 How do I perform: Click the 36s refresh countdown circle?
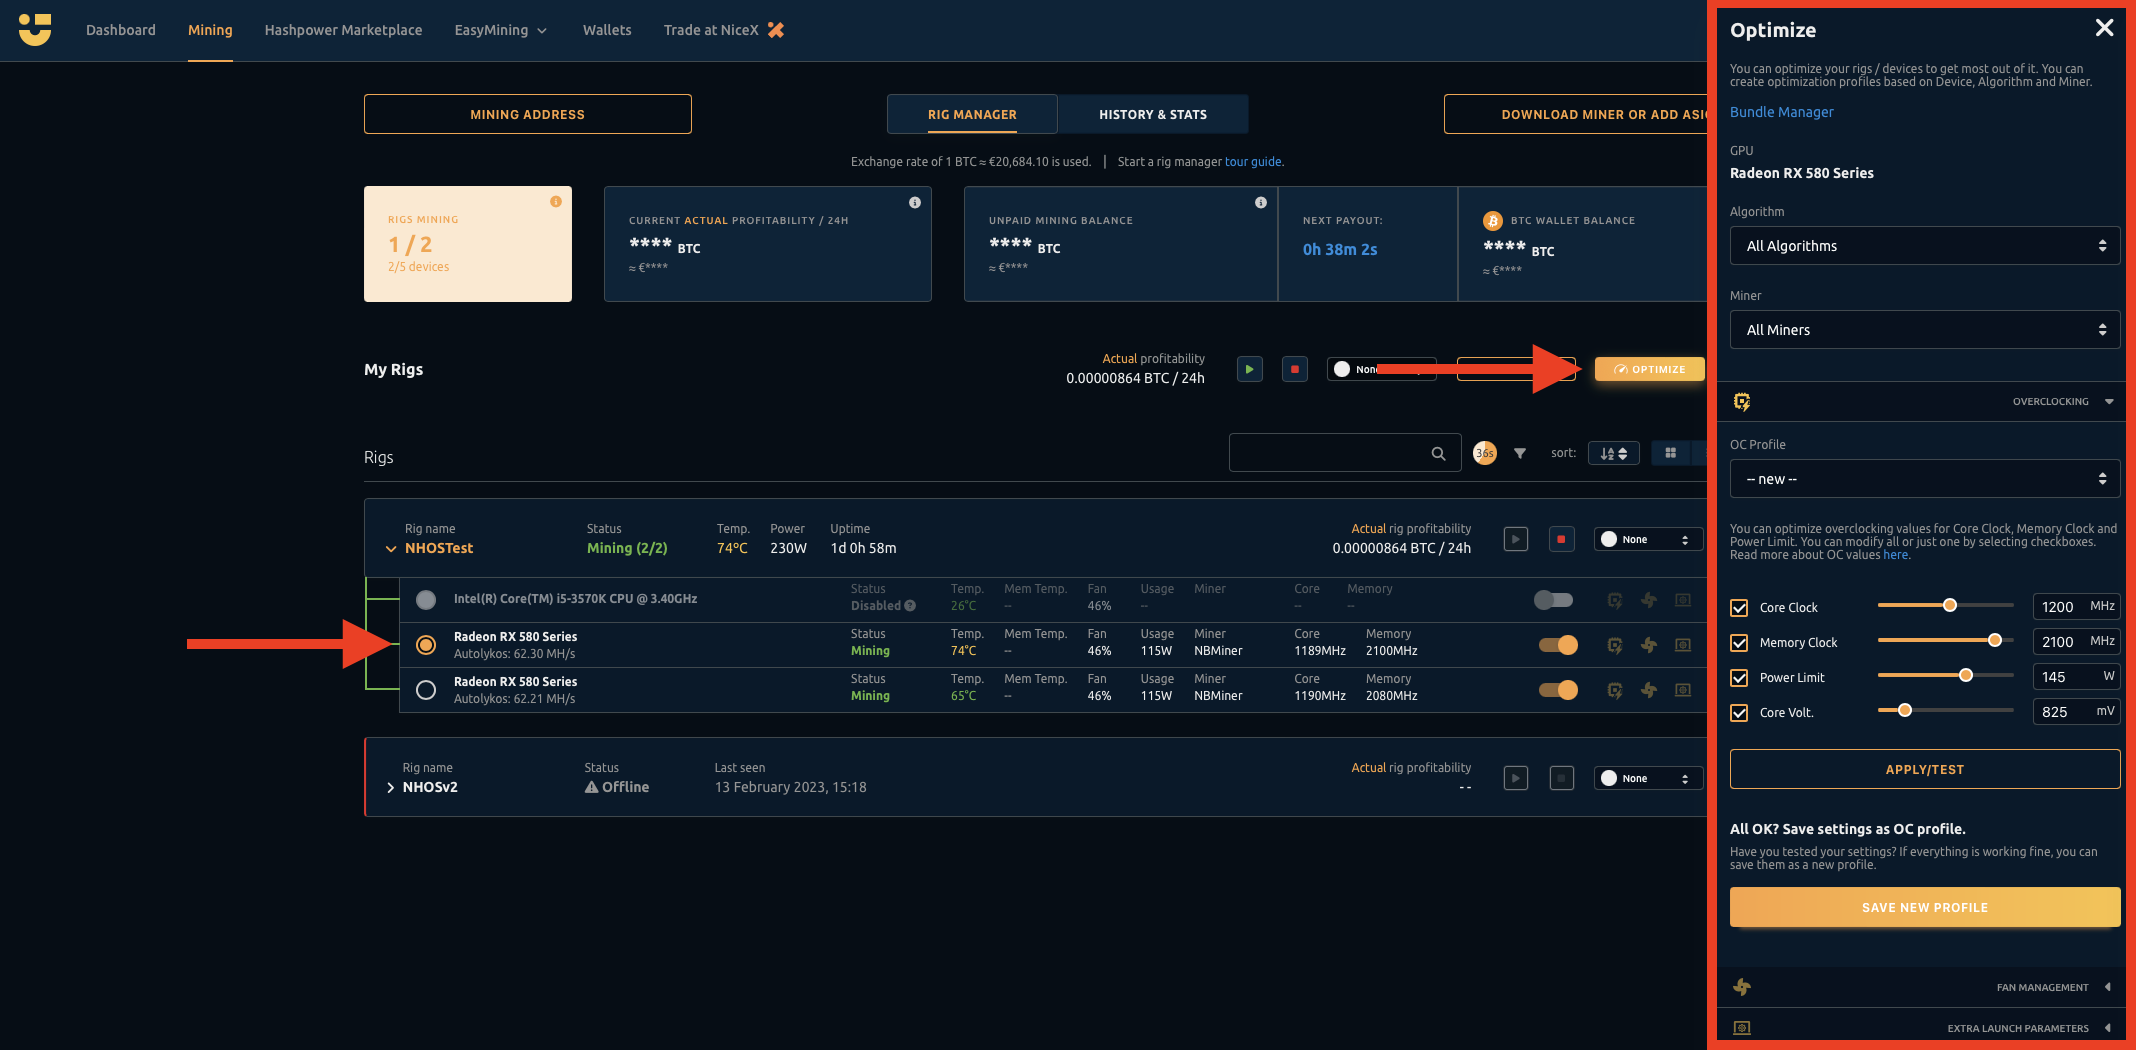click(x=1484, y=452)
